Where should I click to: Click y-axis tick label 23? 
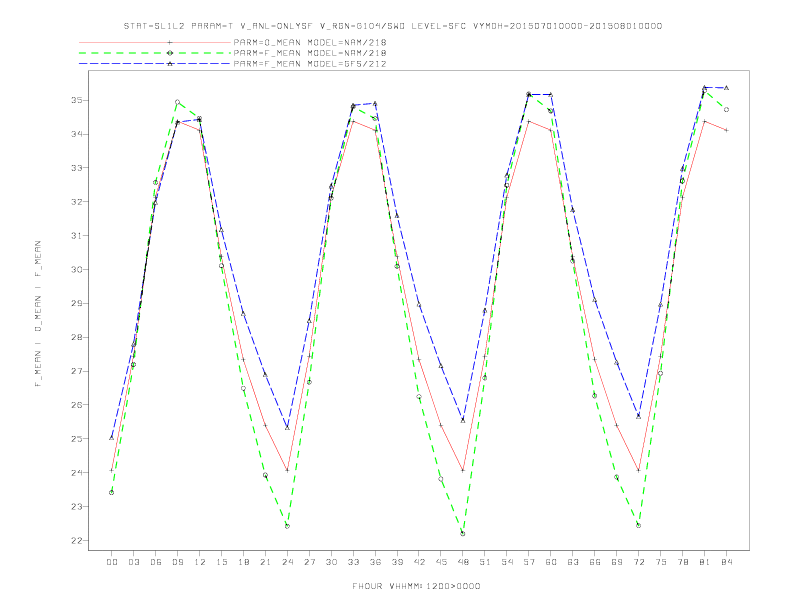tap(76, 506)
